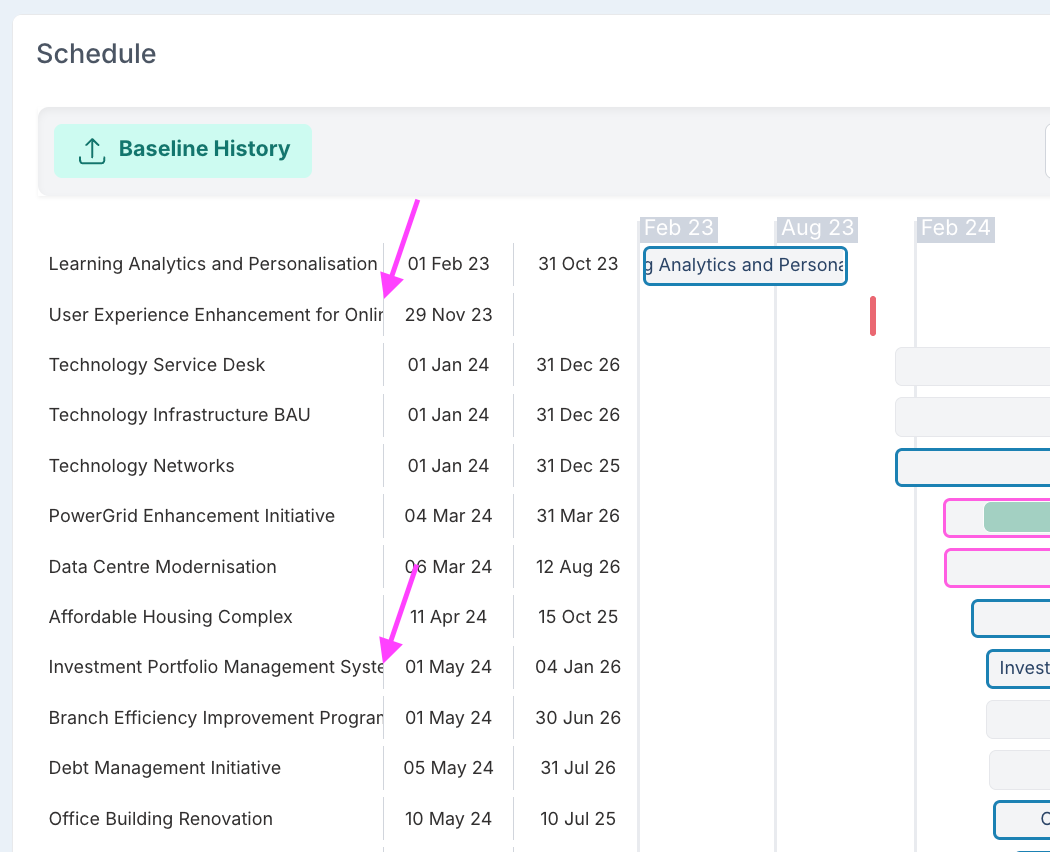Image resolution: width=1050 pixels, height=852 pixels.
Task: Select the Aug 23 timeline header
Action: [817, 228]
